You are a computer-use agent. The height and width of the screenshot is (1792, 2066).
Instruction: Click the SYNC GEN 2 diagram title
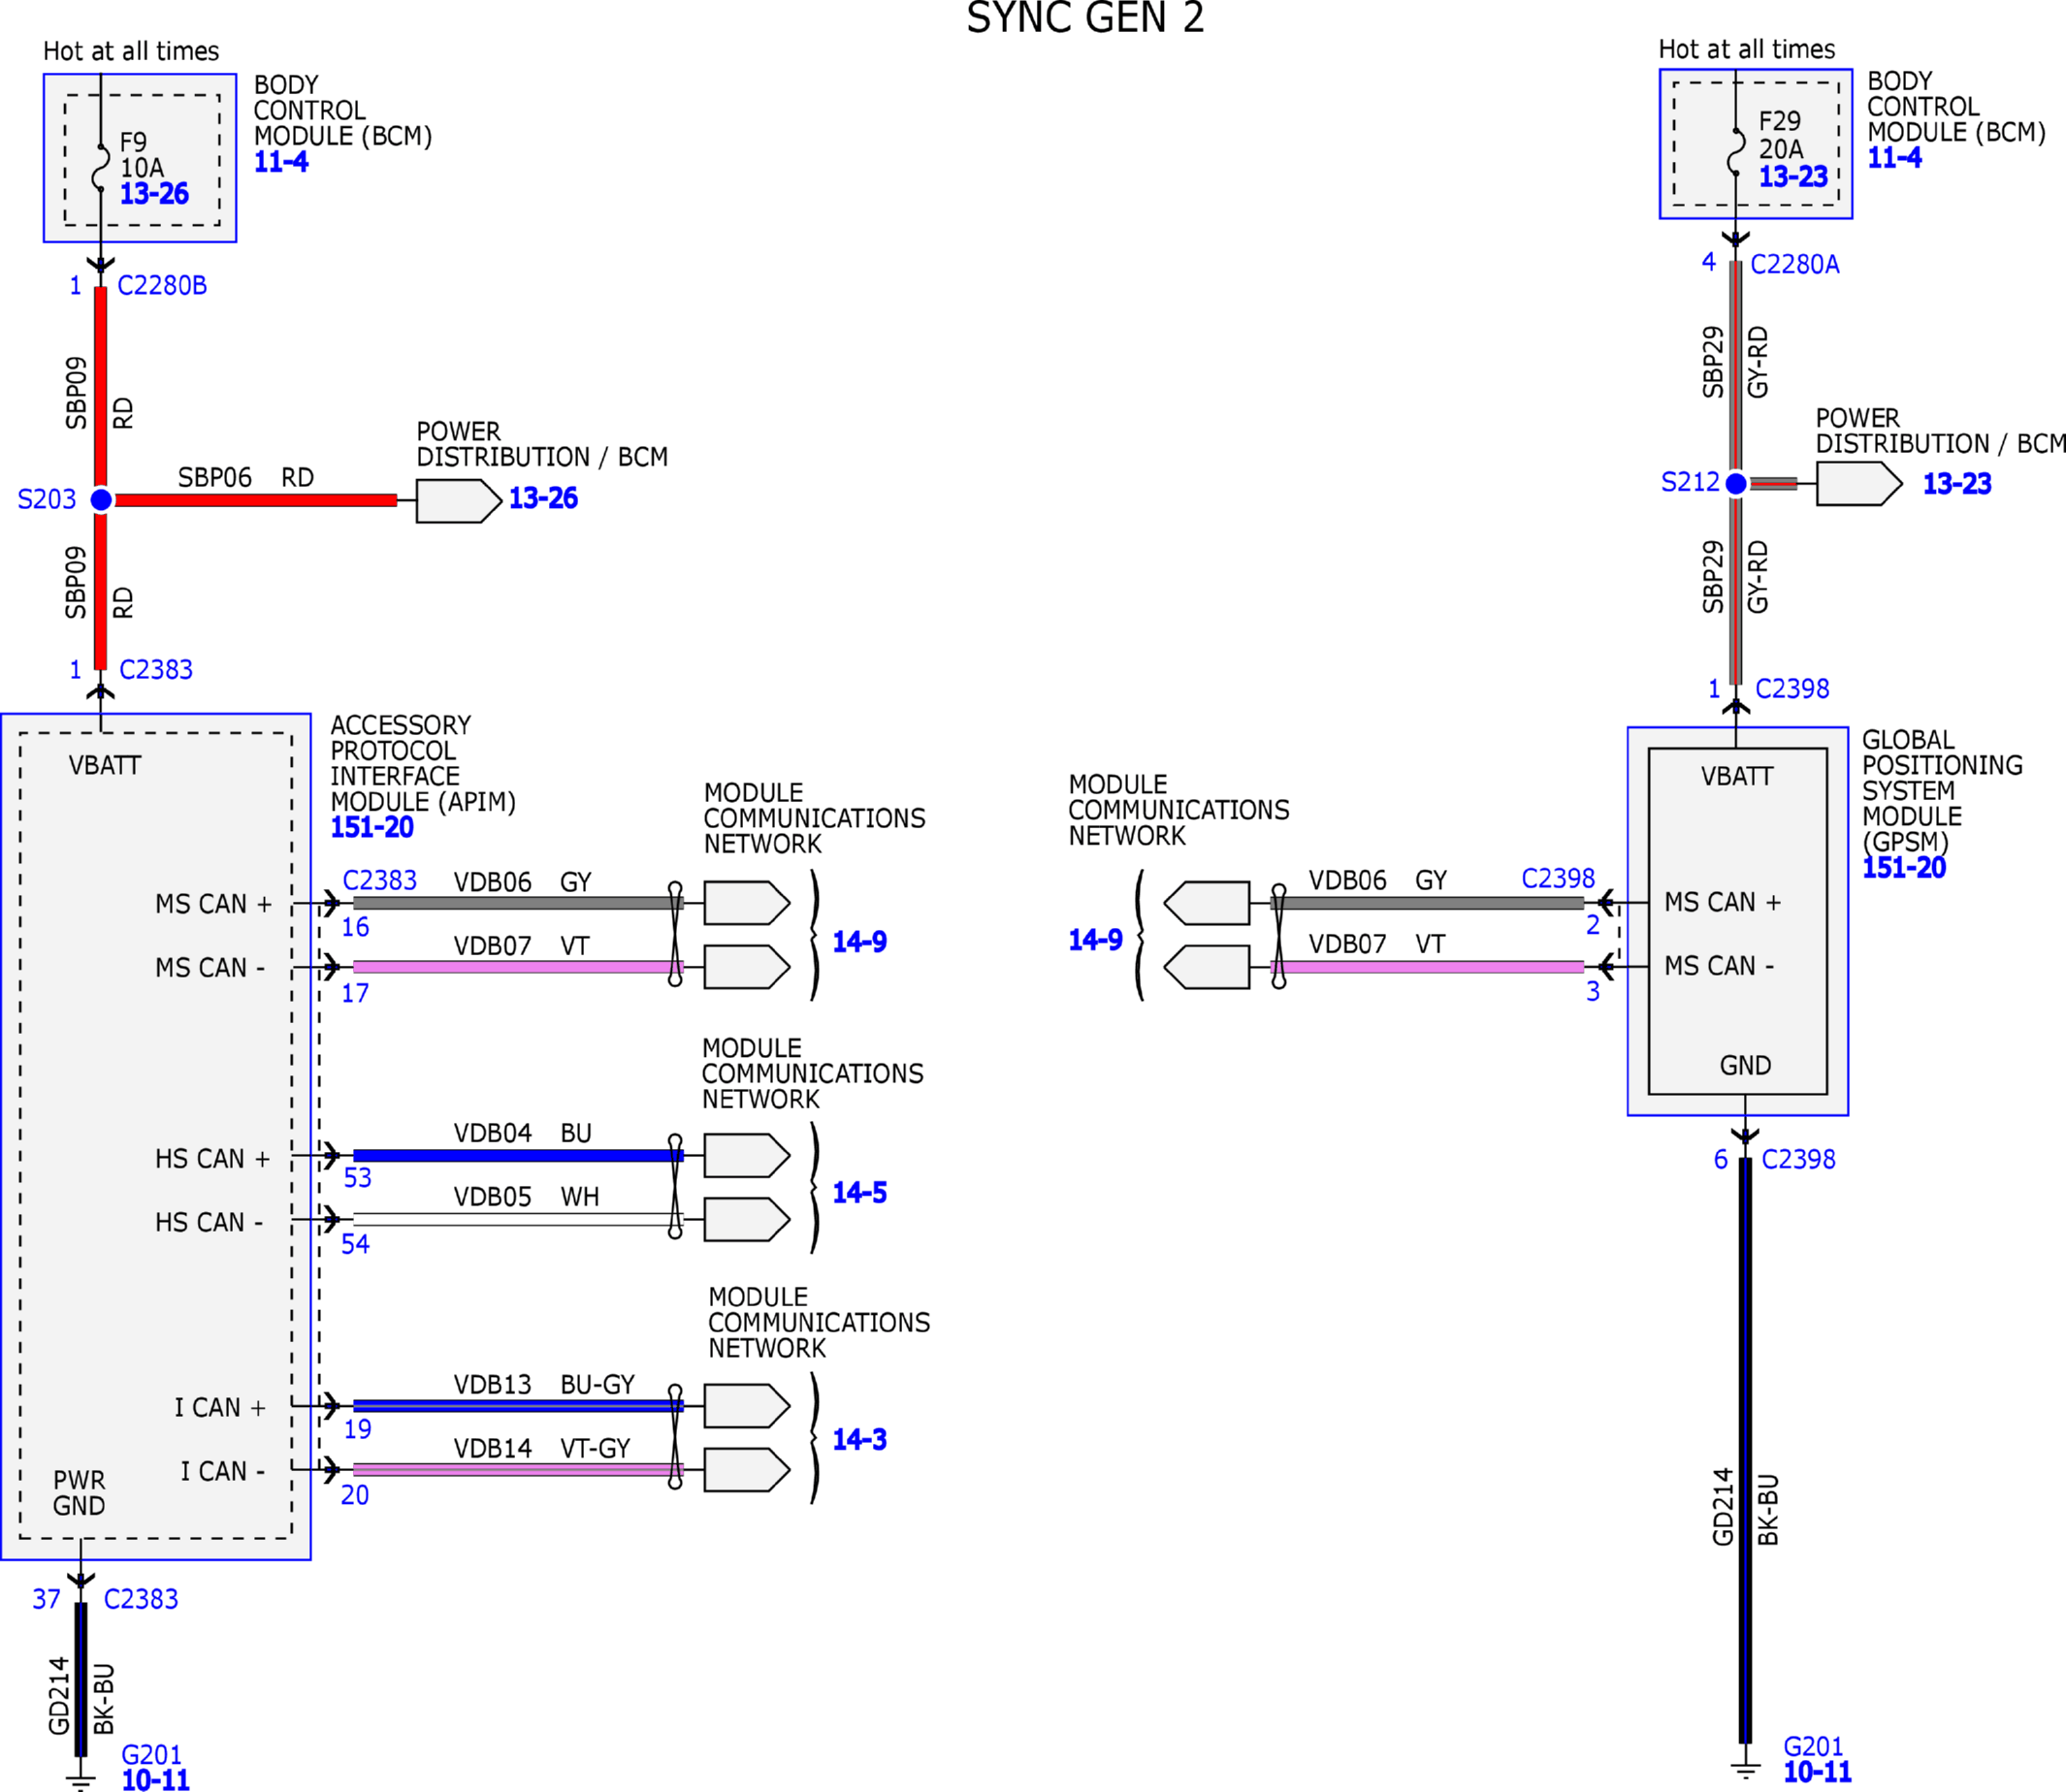point(1085,17)
